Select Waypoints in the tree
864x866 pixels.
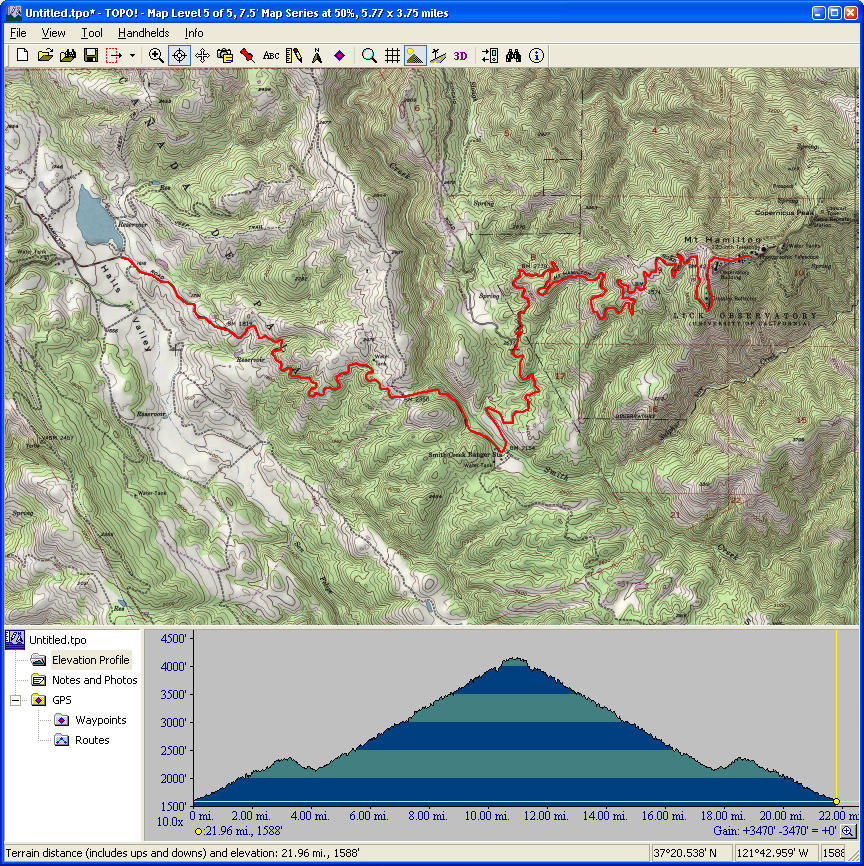pyautogui.click(x=100, y=720)
